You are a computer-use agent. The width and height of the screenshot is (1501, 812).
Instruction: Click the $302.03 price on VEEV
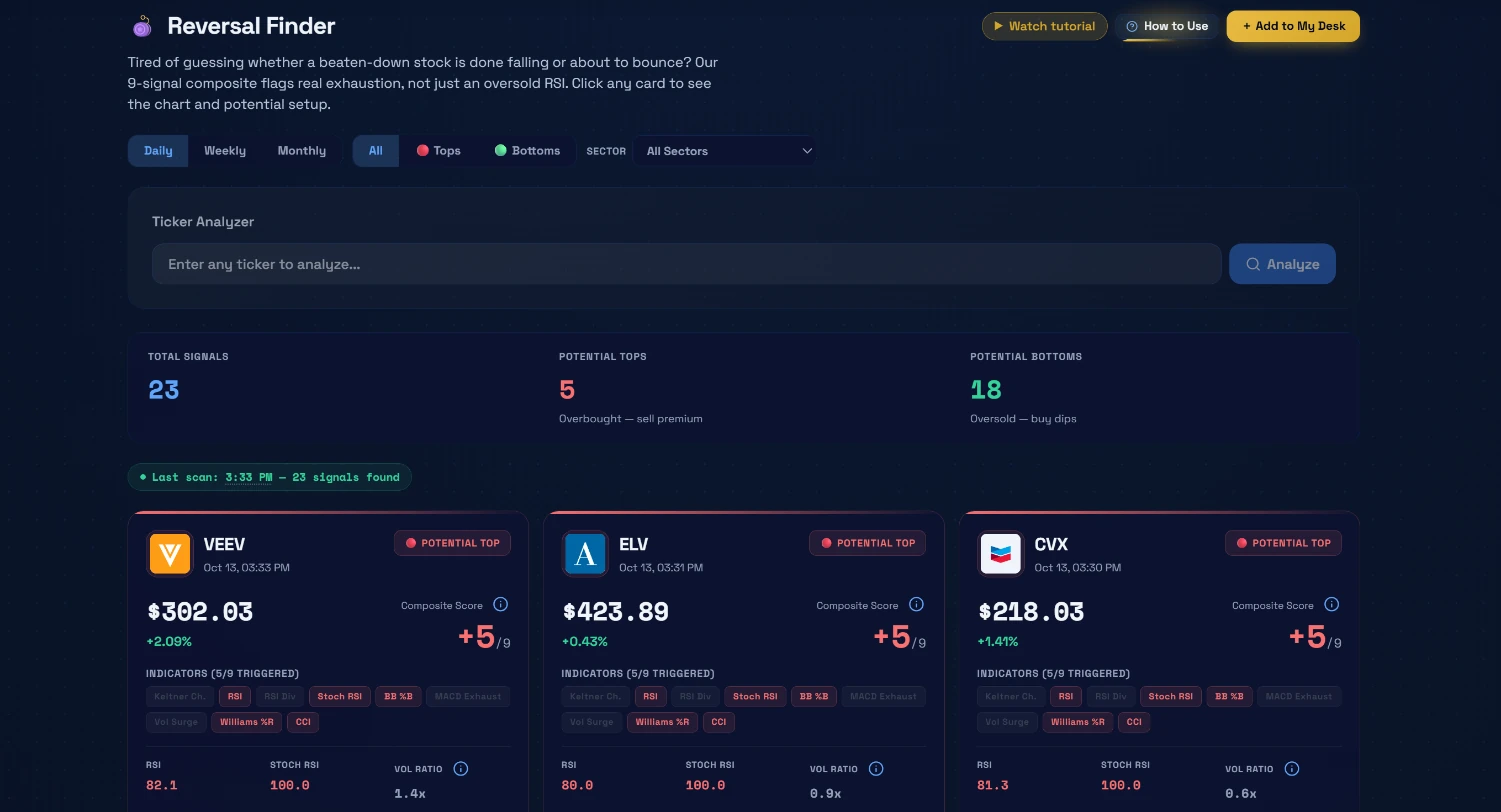(200, 612)
